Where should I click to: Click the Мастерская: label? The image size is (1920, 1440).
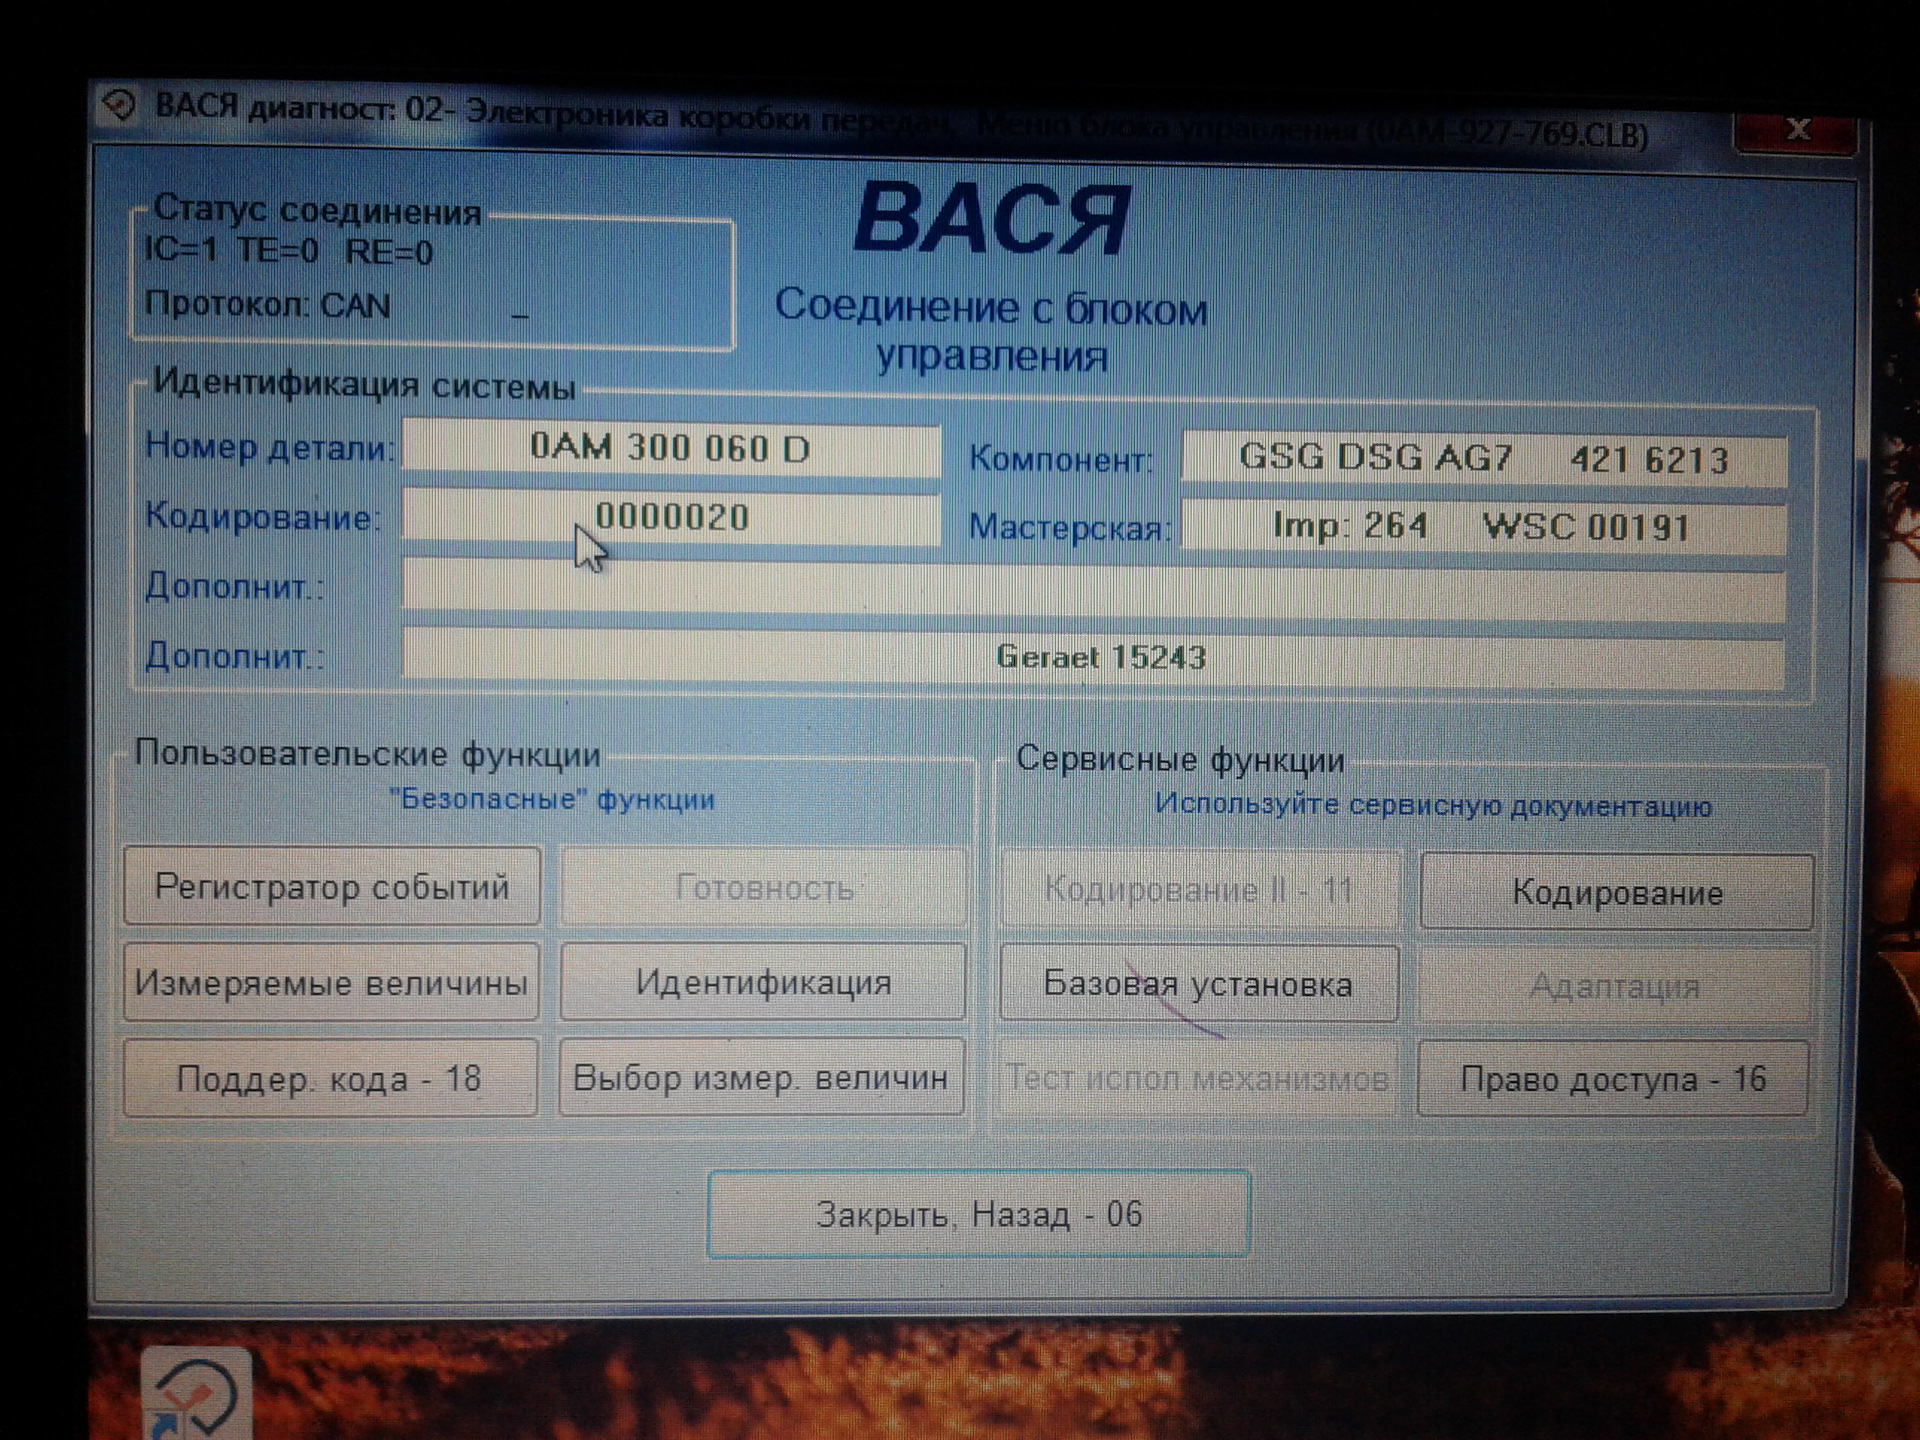(x=1069, y=528)
